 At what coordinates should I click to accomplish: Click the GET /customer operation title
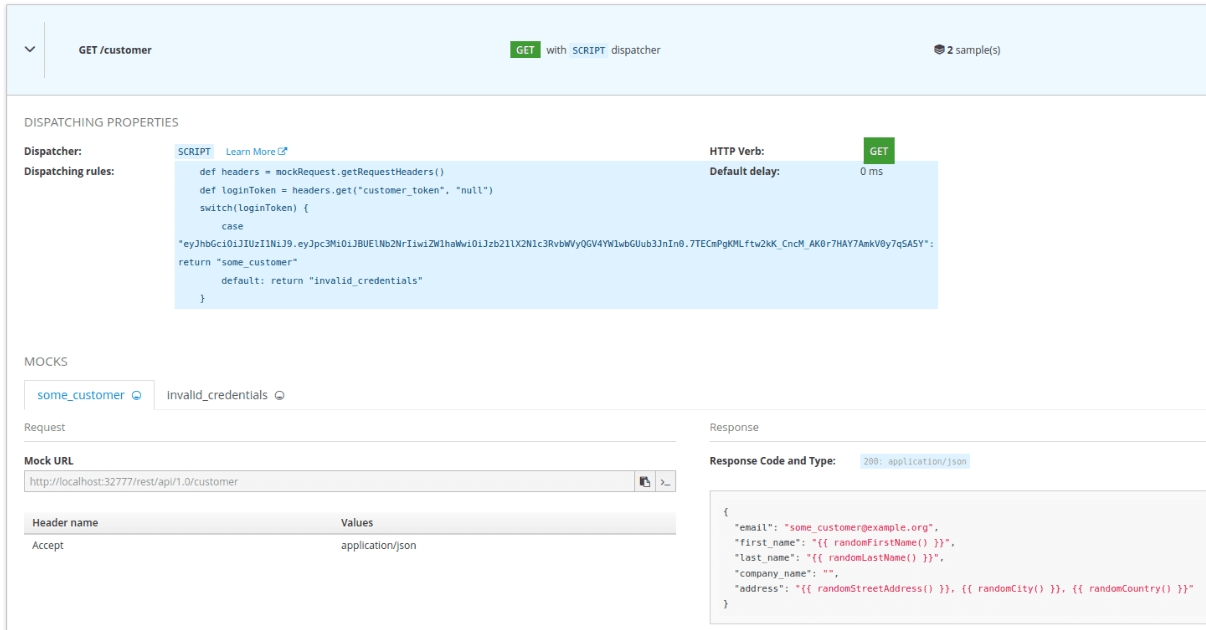click(x=115, y=50)
